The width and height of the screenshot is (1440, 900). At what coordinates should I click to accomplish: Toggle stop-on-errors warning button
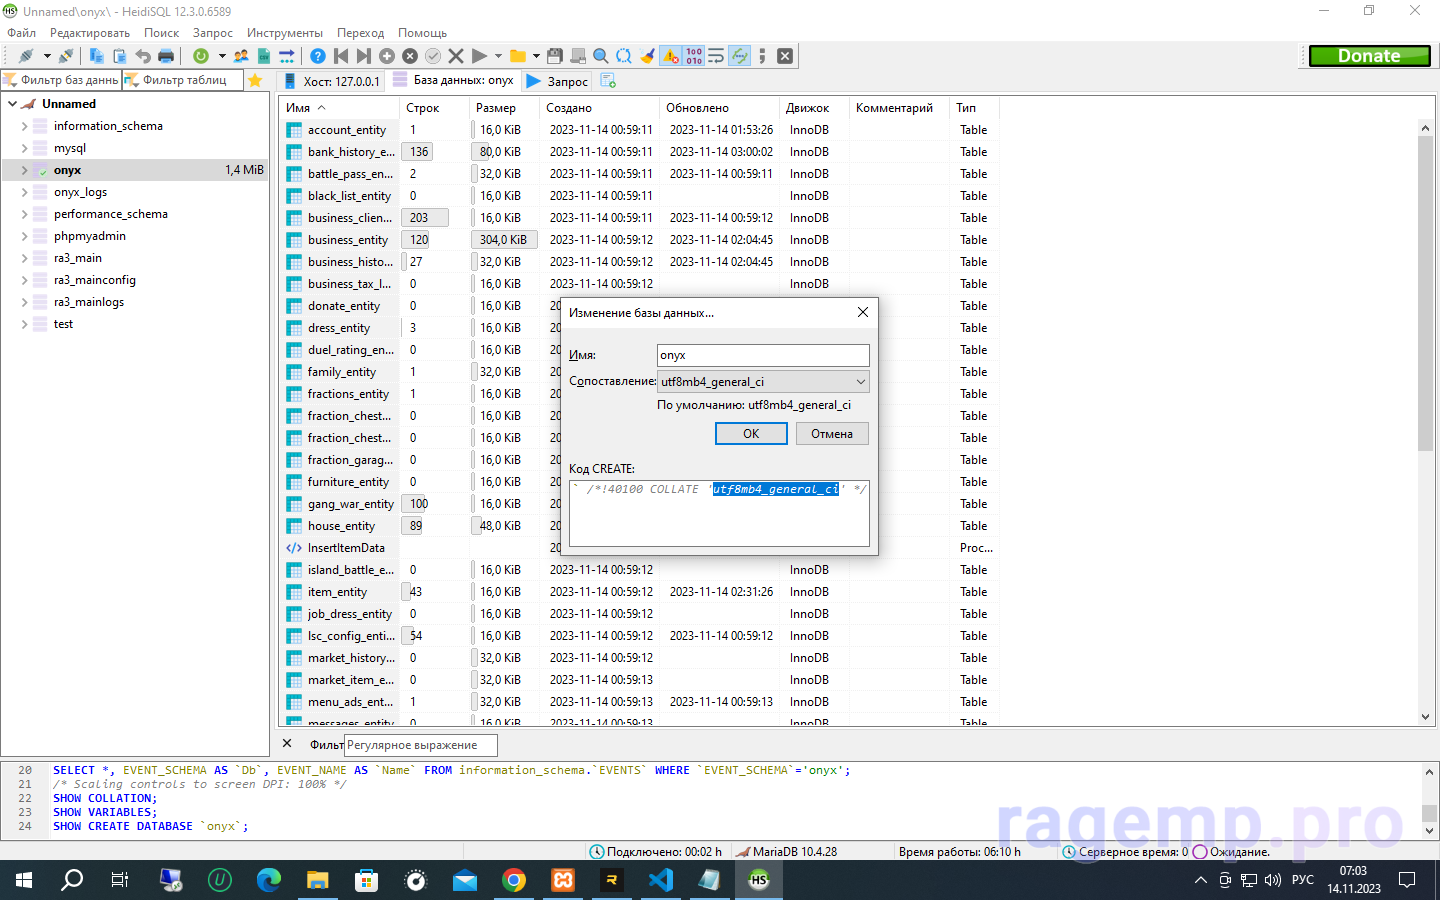click(x=671, y=56)
